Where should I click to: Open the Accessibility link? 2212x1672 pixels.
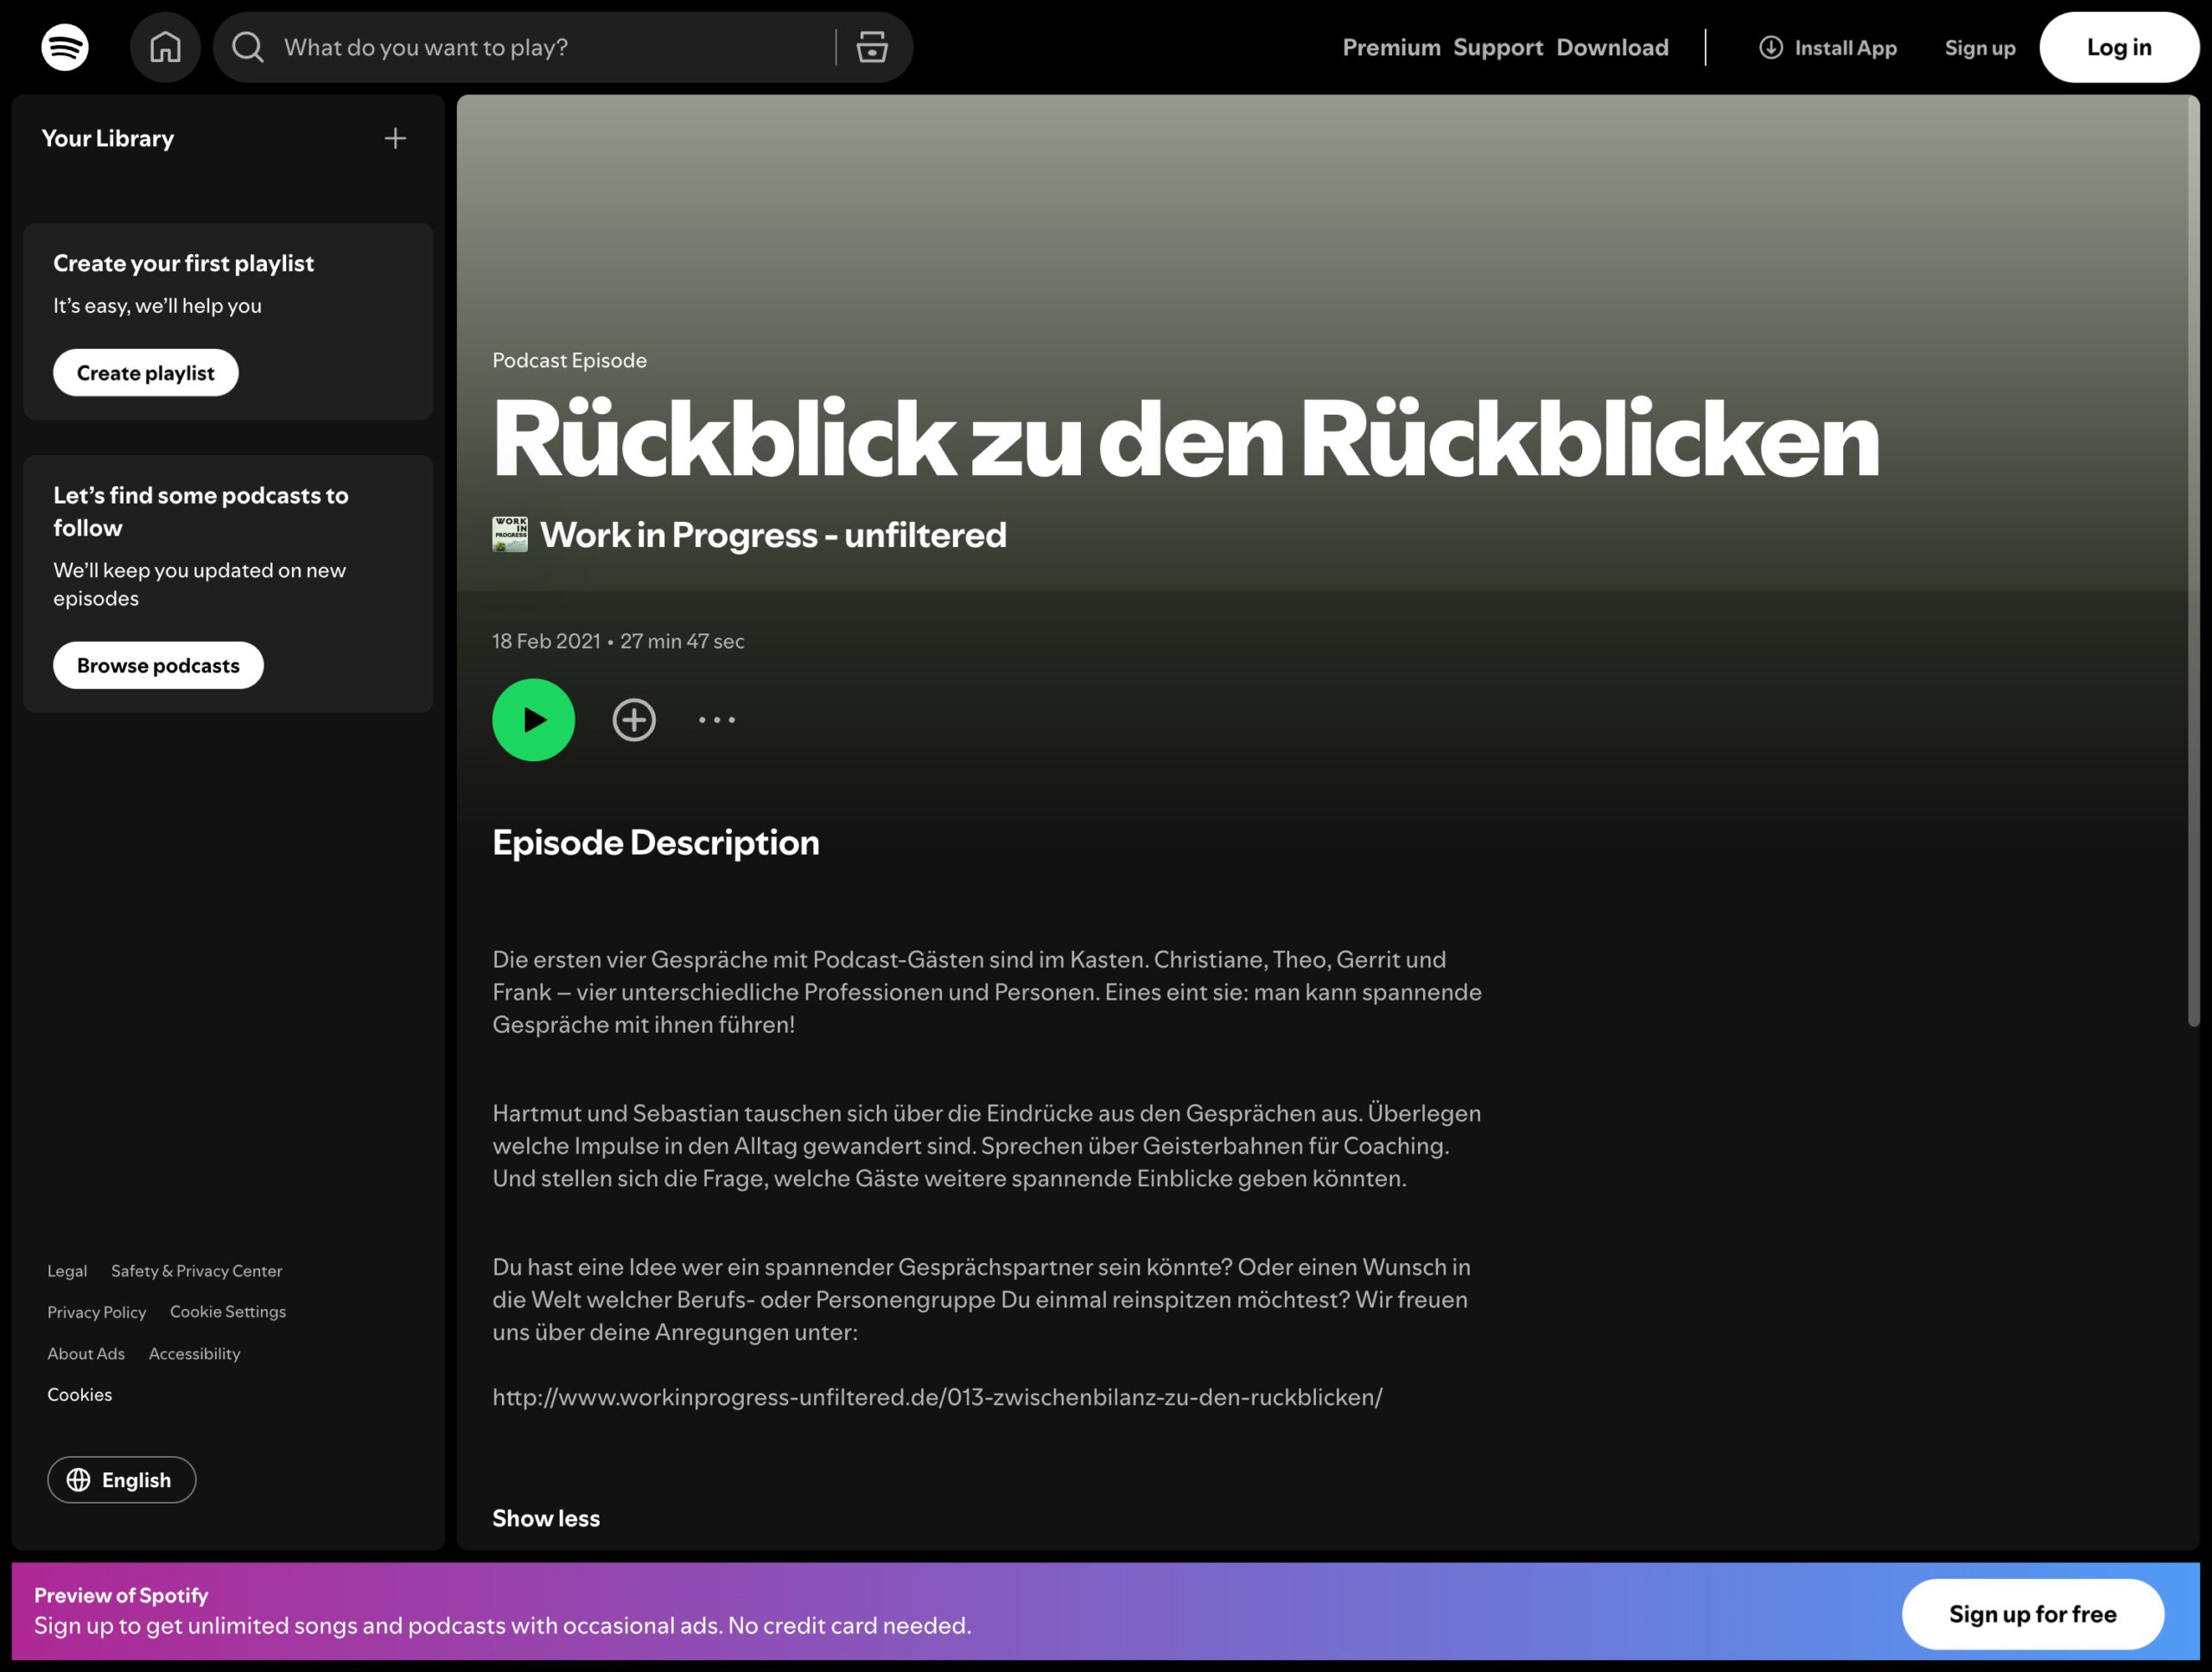click(195, 1353)
